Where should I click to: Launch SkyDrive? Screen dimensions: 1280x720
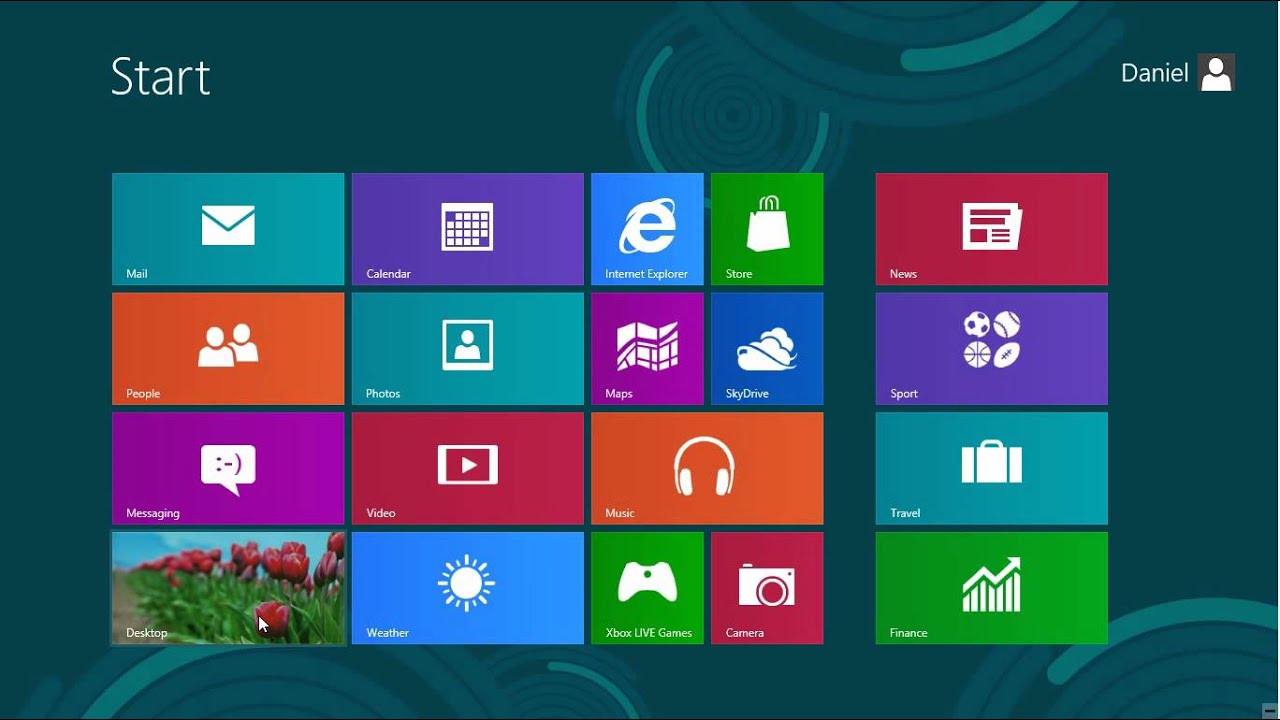pos(767,348)
